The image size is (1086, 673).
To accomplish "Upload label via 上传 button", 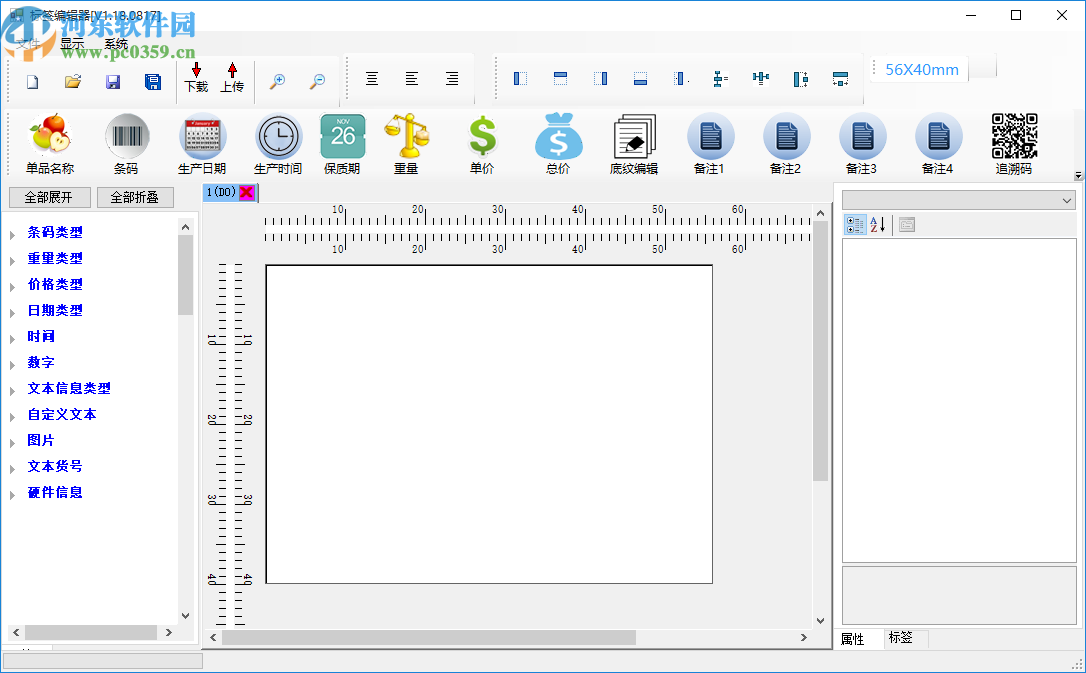I will coord(232,78).
